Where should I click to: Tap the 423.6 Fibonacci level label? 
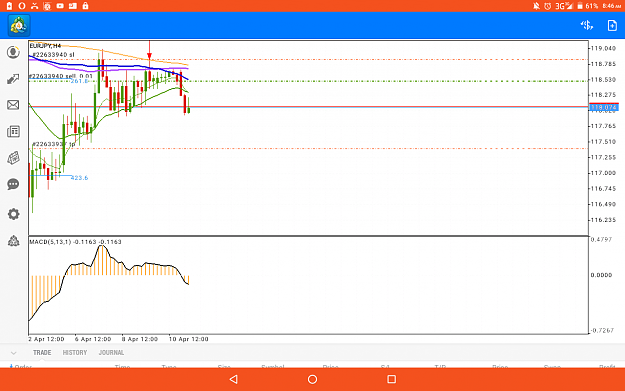79,178
